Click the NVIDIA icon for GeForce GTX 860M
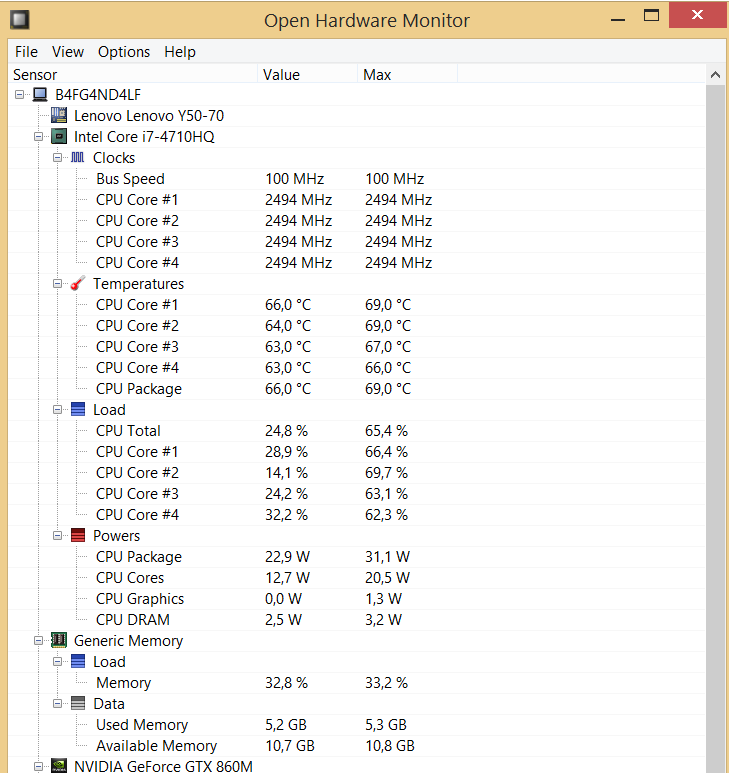Viewport: 729px width, 777px height. 59,766
